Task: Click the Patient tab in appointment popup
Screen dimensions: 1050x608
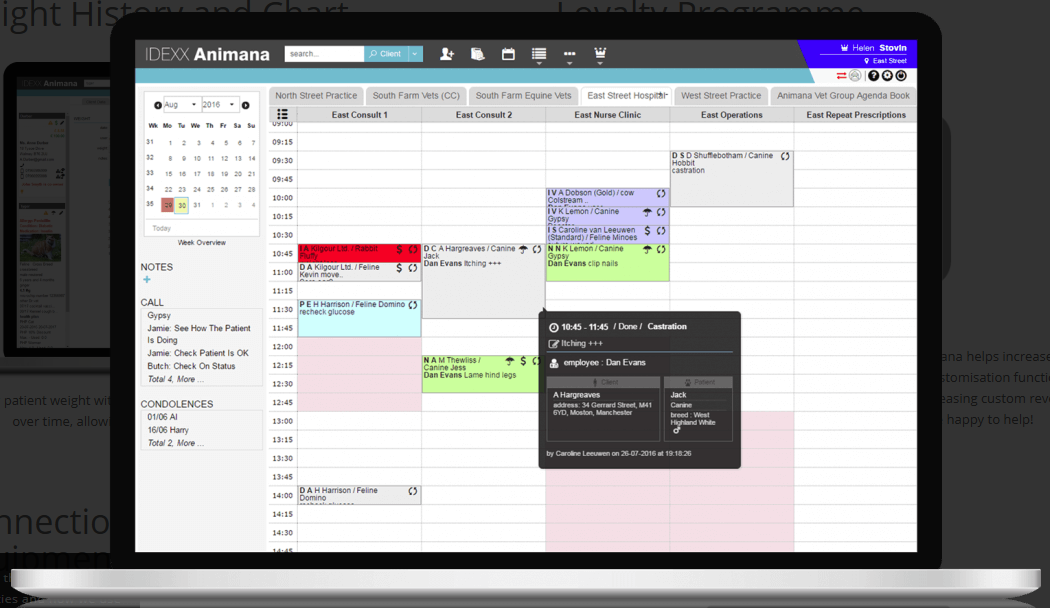Action: tap(698, 382)
